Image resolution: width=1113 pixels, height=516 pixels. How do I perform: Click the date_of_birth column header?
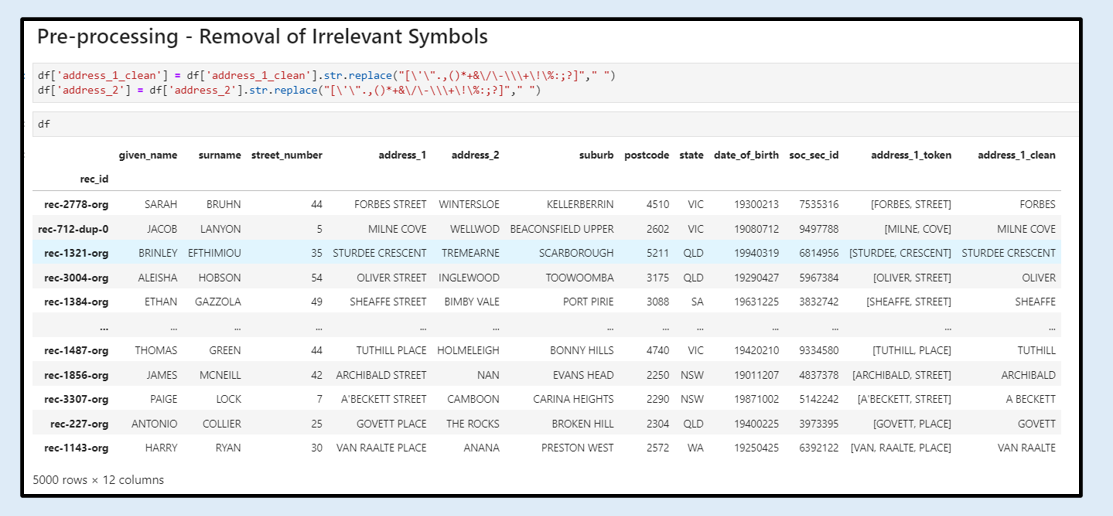[746, 155]
